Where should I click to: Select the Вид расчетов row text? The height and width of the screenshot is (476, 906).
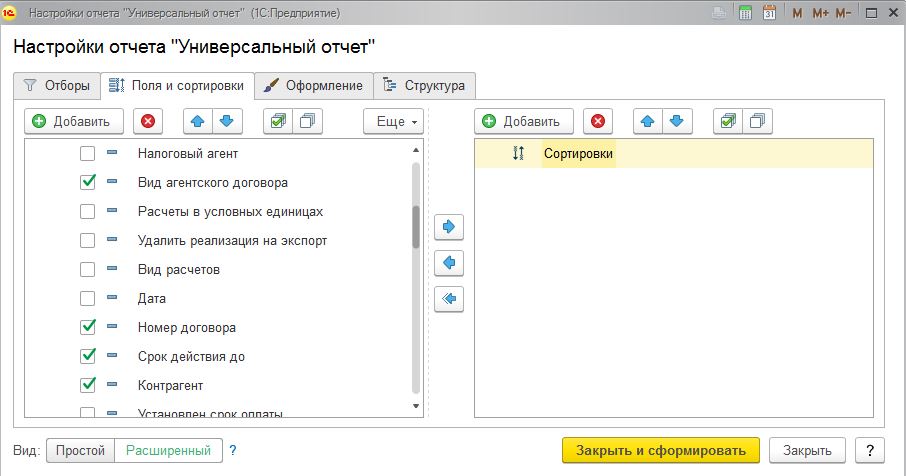(179, 270)
